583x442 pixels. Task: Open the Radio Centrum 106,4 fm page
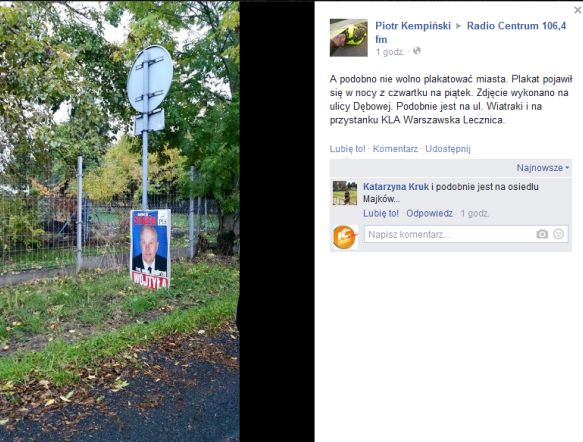point(471,32)
